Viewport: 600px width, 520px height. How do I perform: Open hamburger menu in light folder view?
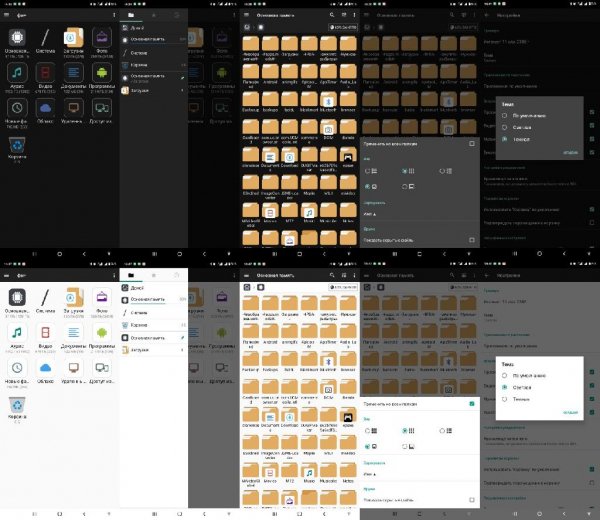[246, 275]
